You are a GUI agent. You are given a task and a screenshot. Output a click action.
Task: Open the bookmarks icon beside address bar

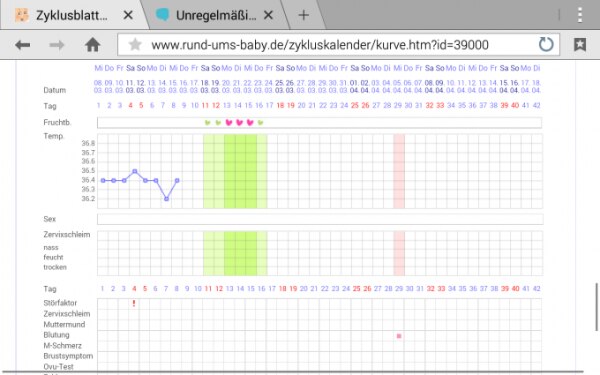pos(580,45)
